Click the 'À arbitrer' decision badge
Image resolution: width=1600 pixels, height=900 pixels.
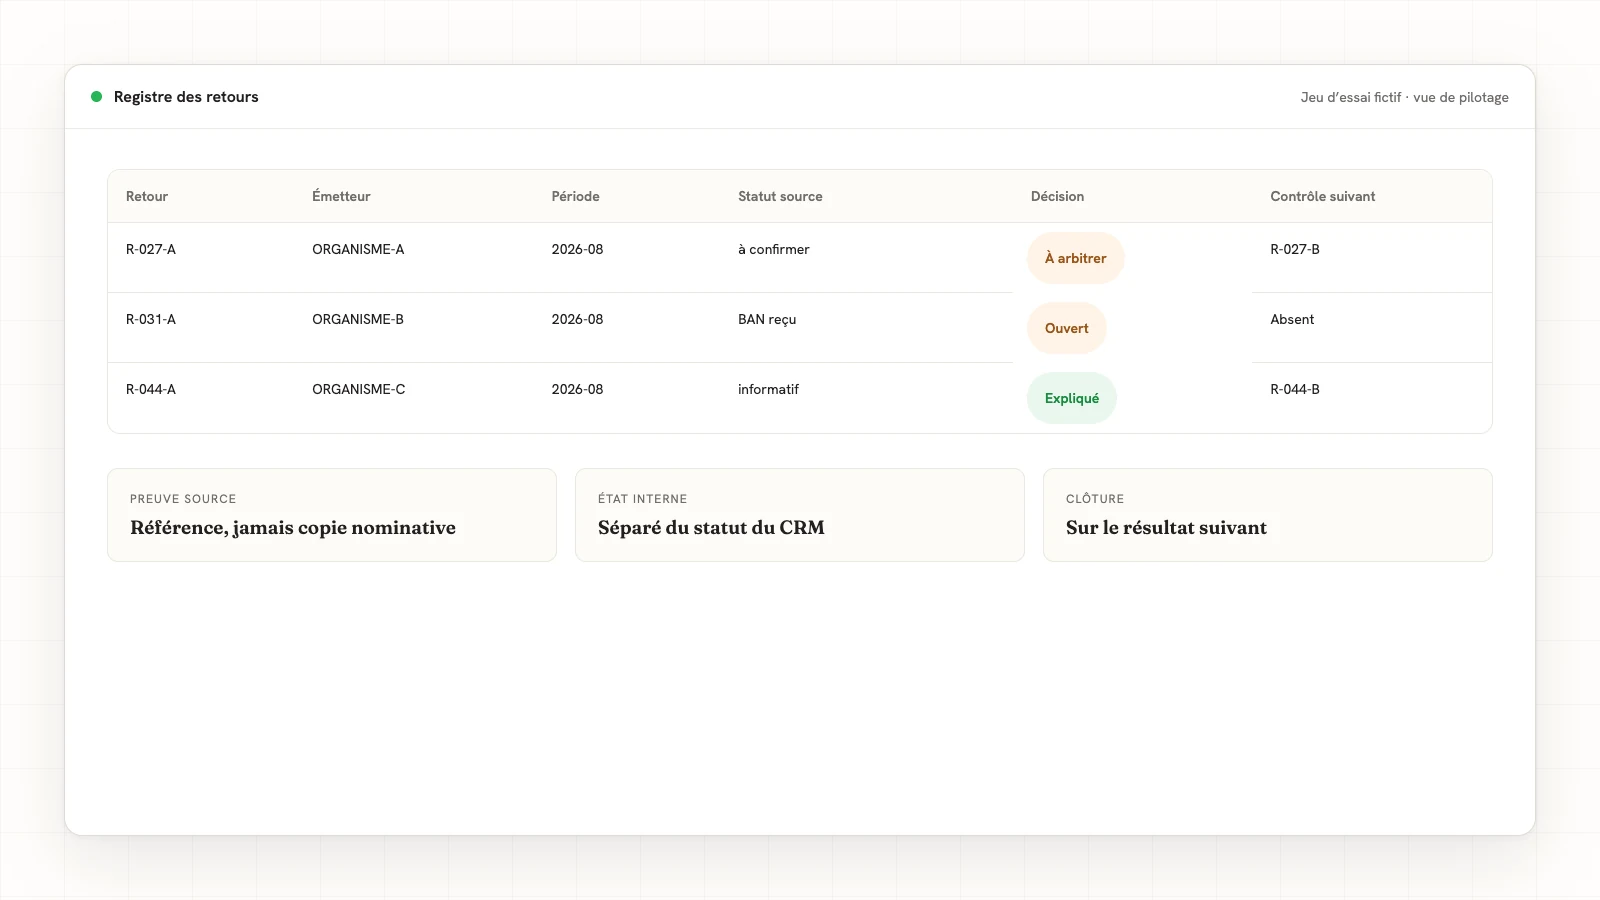click(1075, 258)
